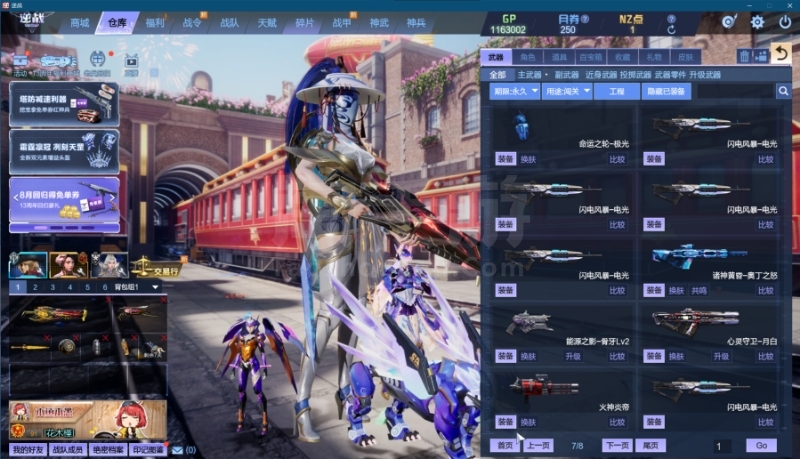
Task: Equip the 命运之轮-极光 item
Action: coord(505,159)
